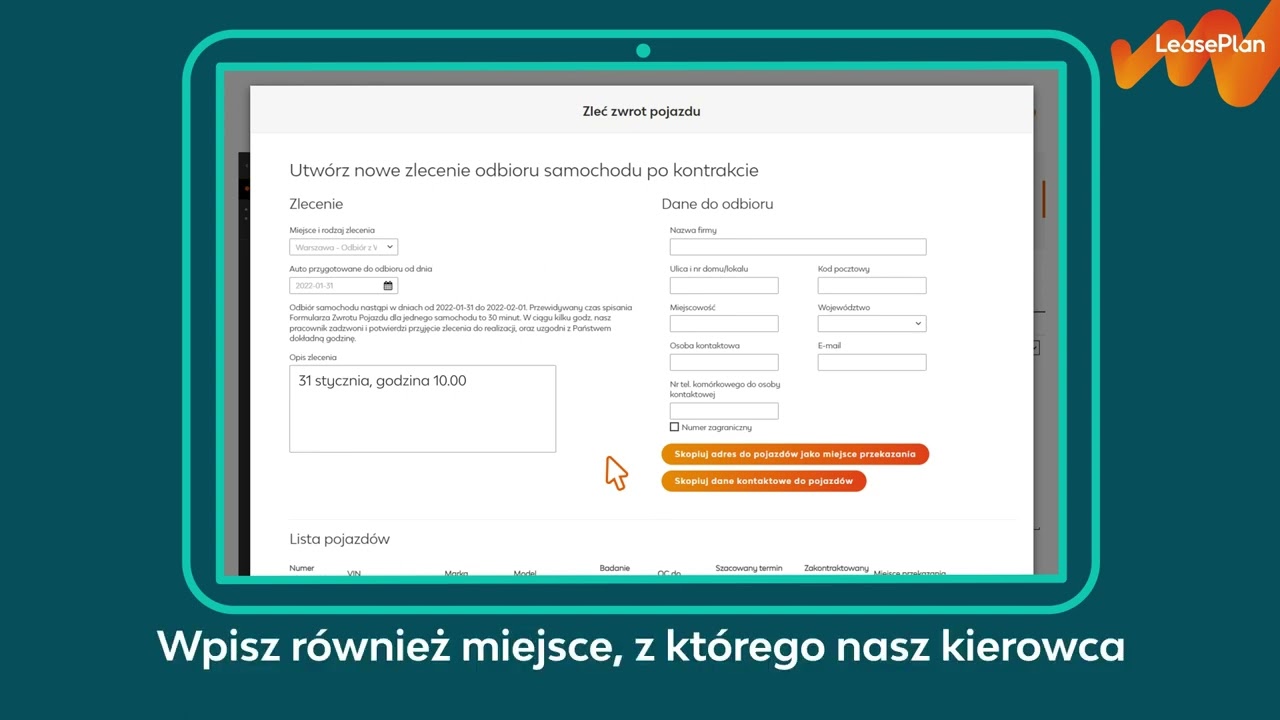Focus the Nazwa firmy input field
This screenshot has width=1280, height=720.
coord(798,247)
